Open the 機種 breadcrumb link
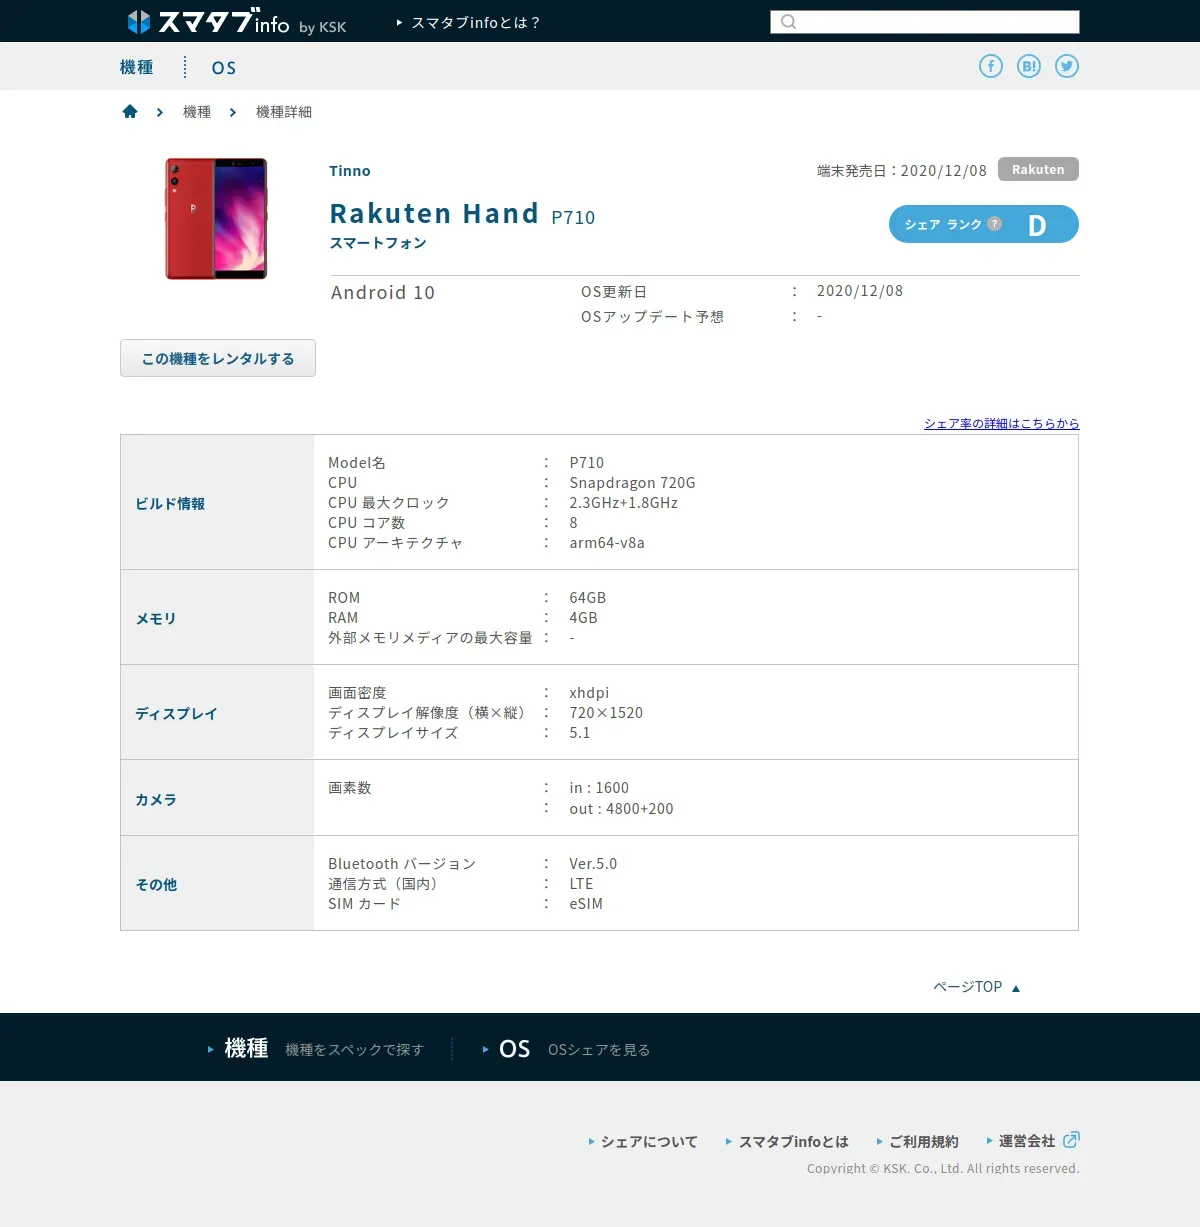The image size is (1200, 1227). pyautogui.click(x=197, y=112)
